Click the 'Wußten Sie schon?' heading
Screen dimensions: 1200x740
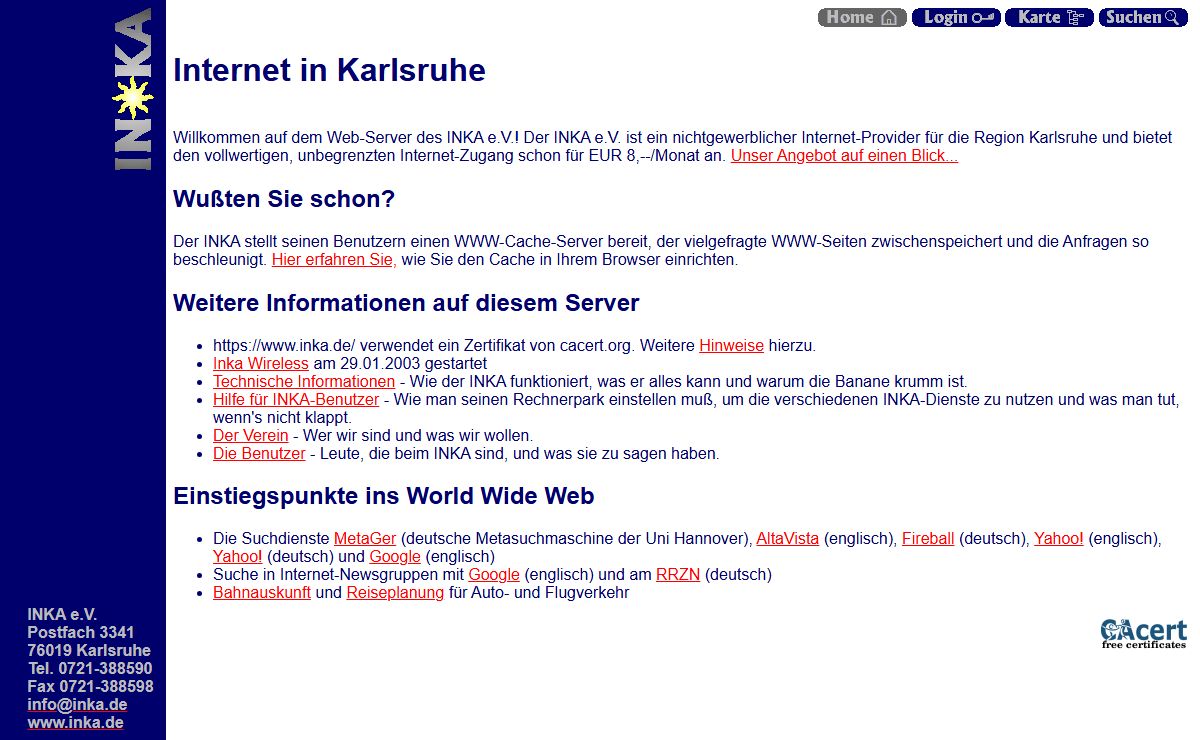284,199
